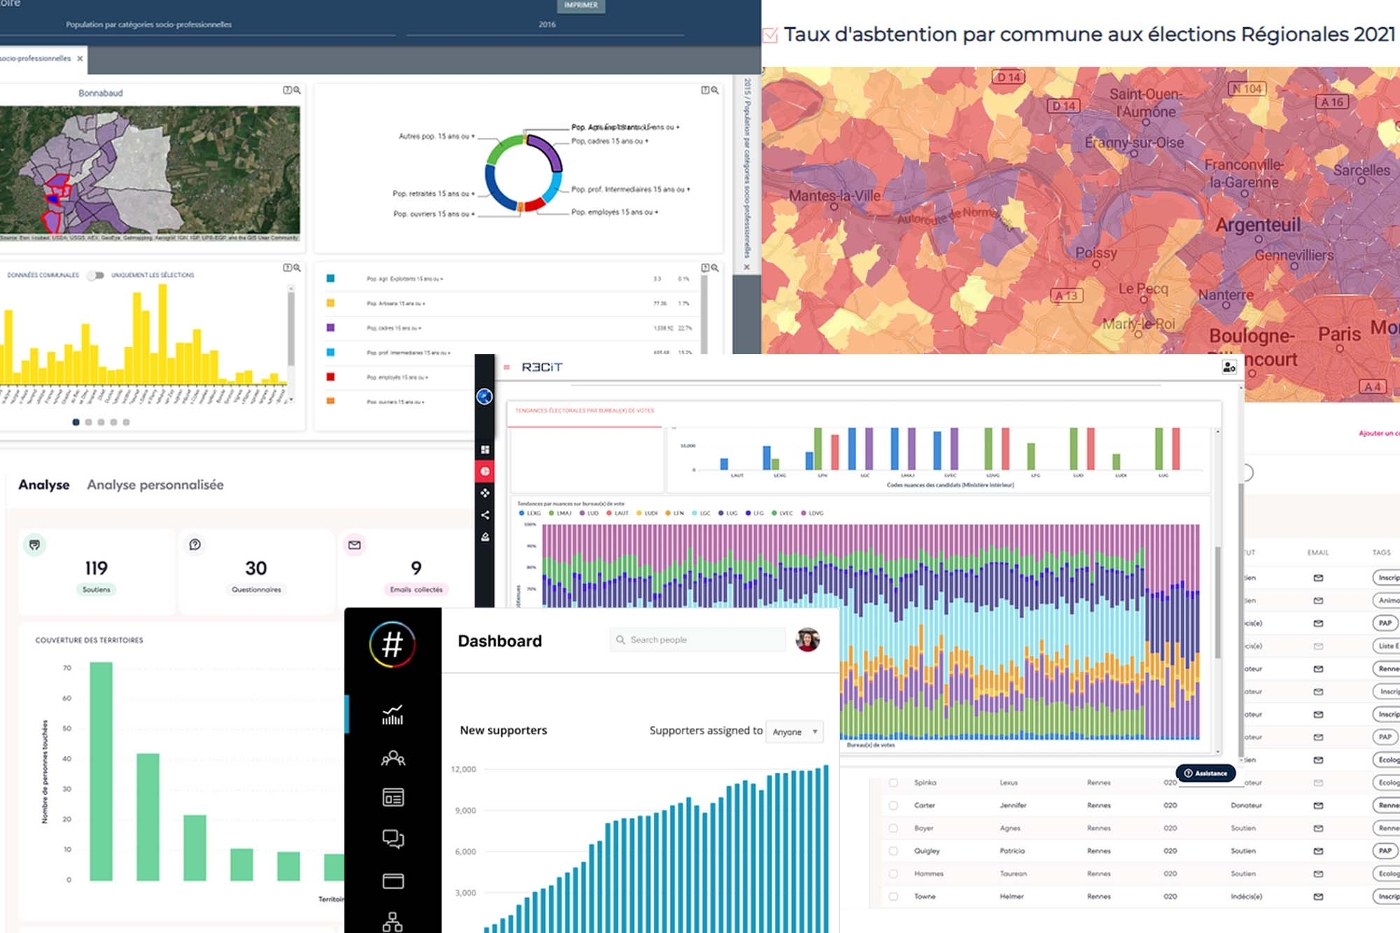
Task: Open the people group icon in sidebar
Action: click(393, 758)
